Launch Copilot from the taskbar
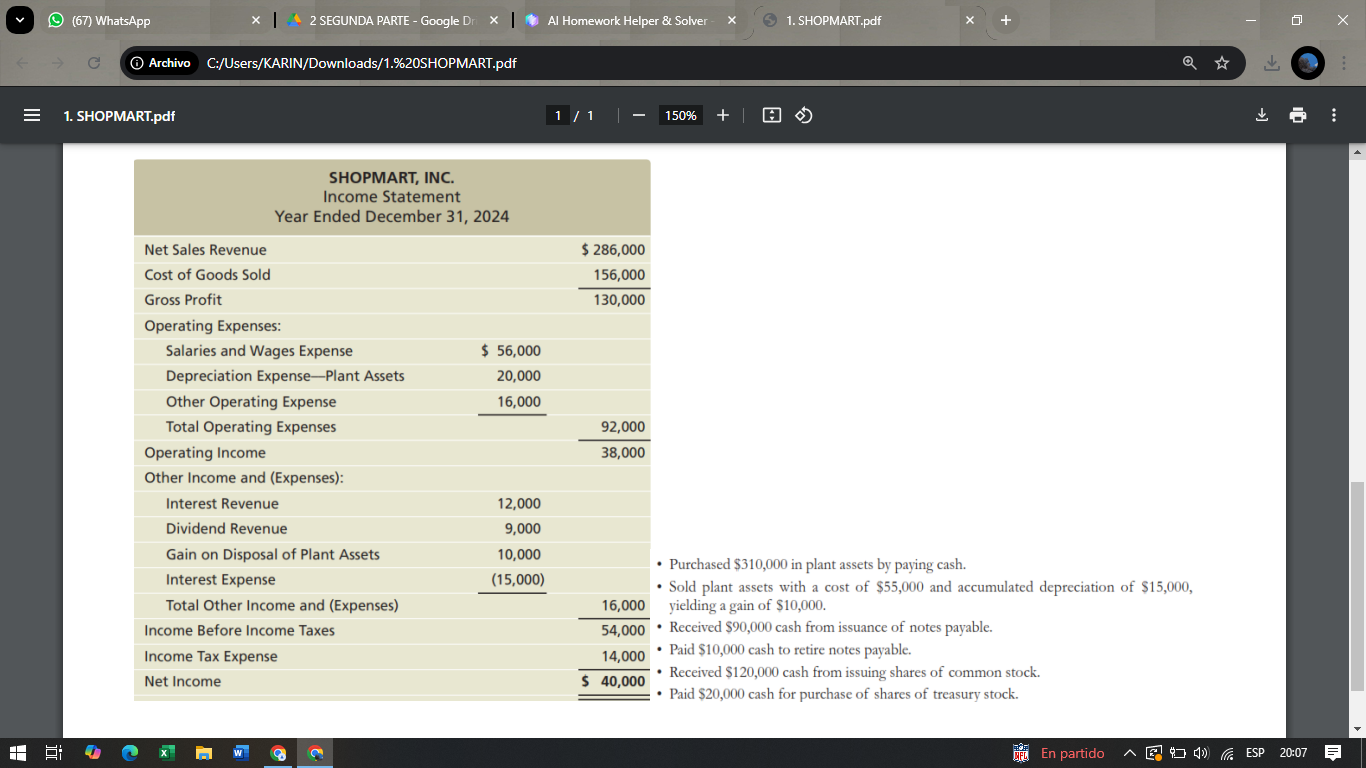 click(93, 753)
